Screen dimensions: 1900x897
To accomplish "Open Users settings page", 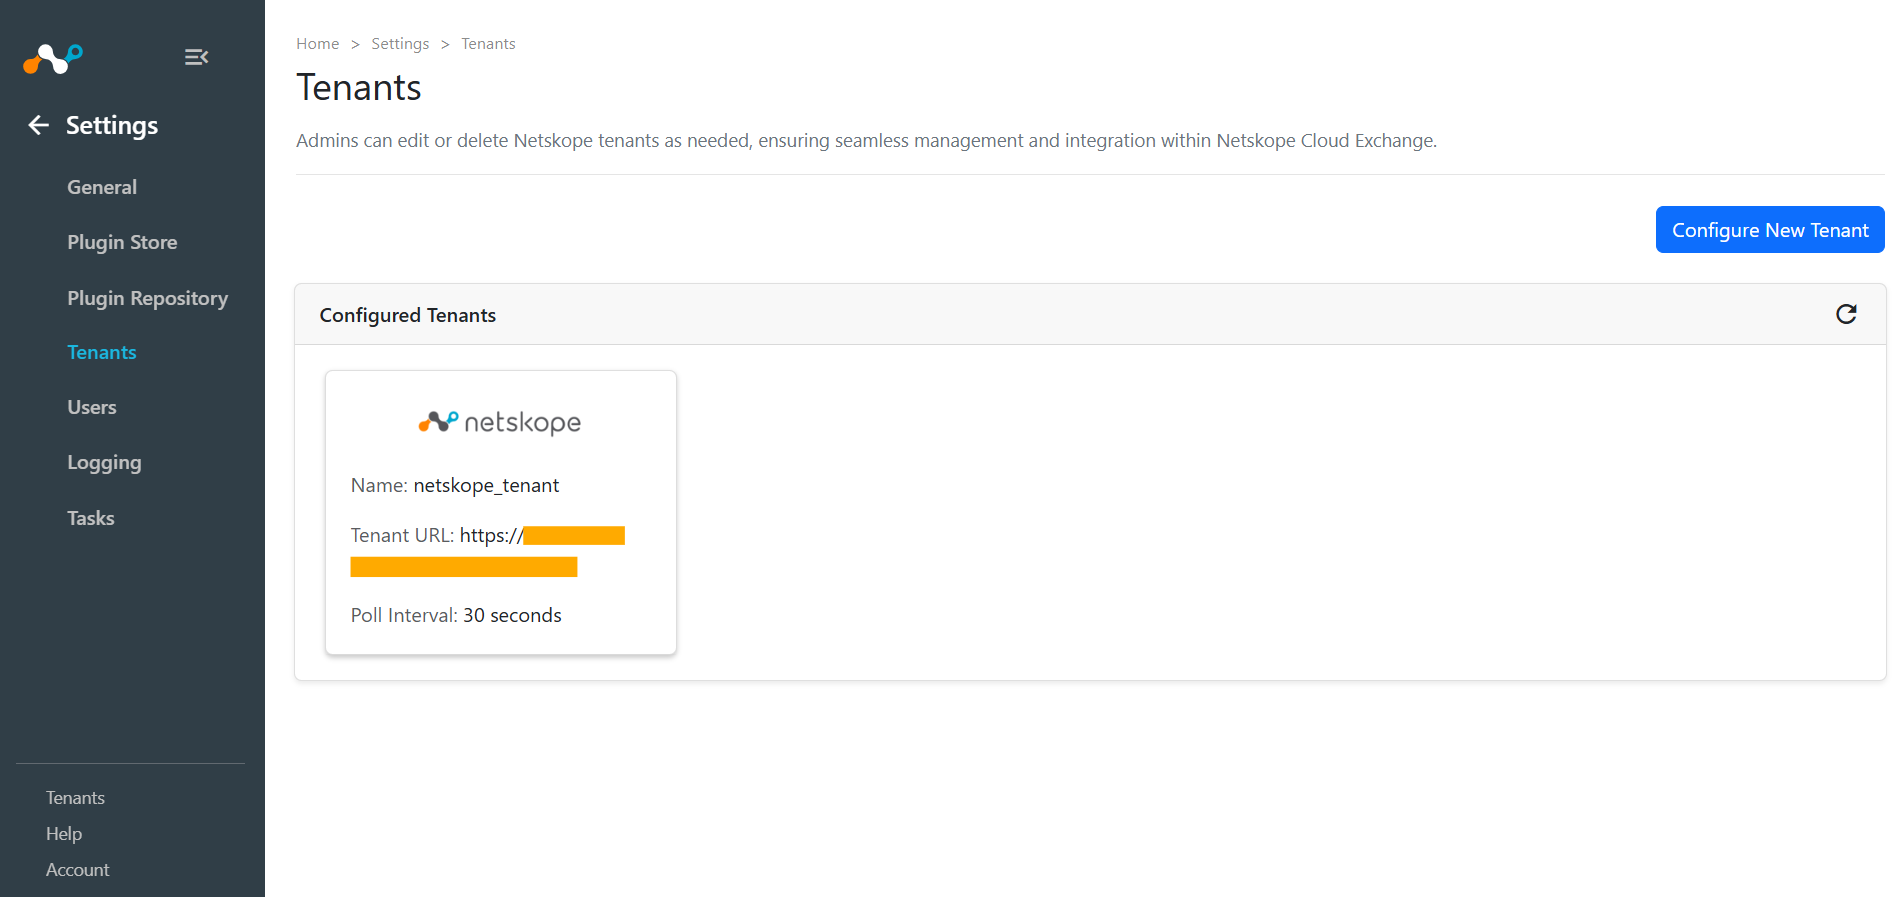I will 92,407.
